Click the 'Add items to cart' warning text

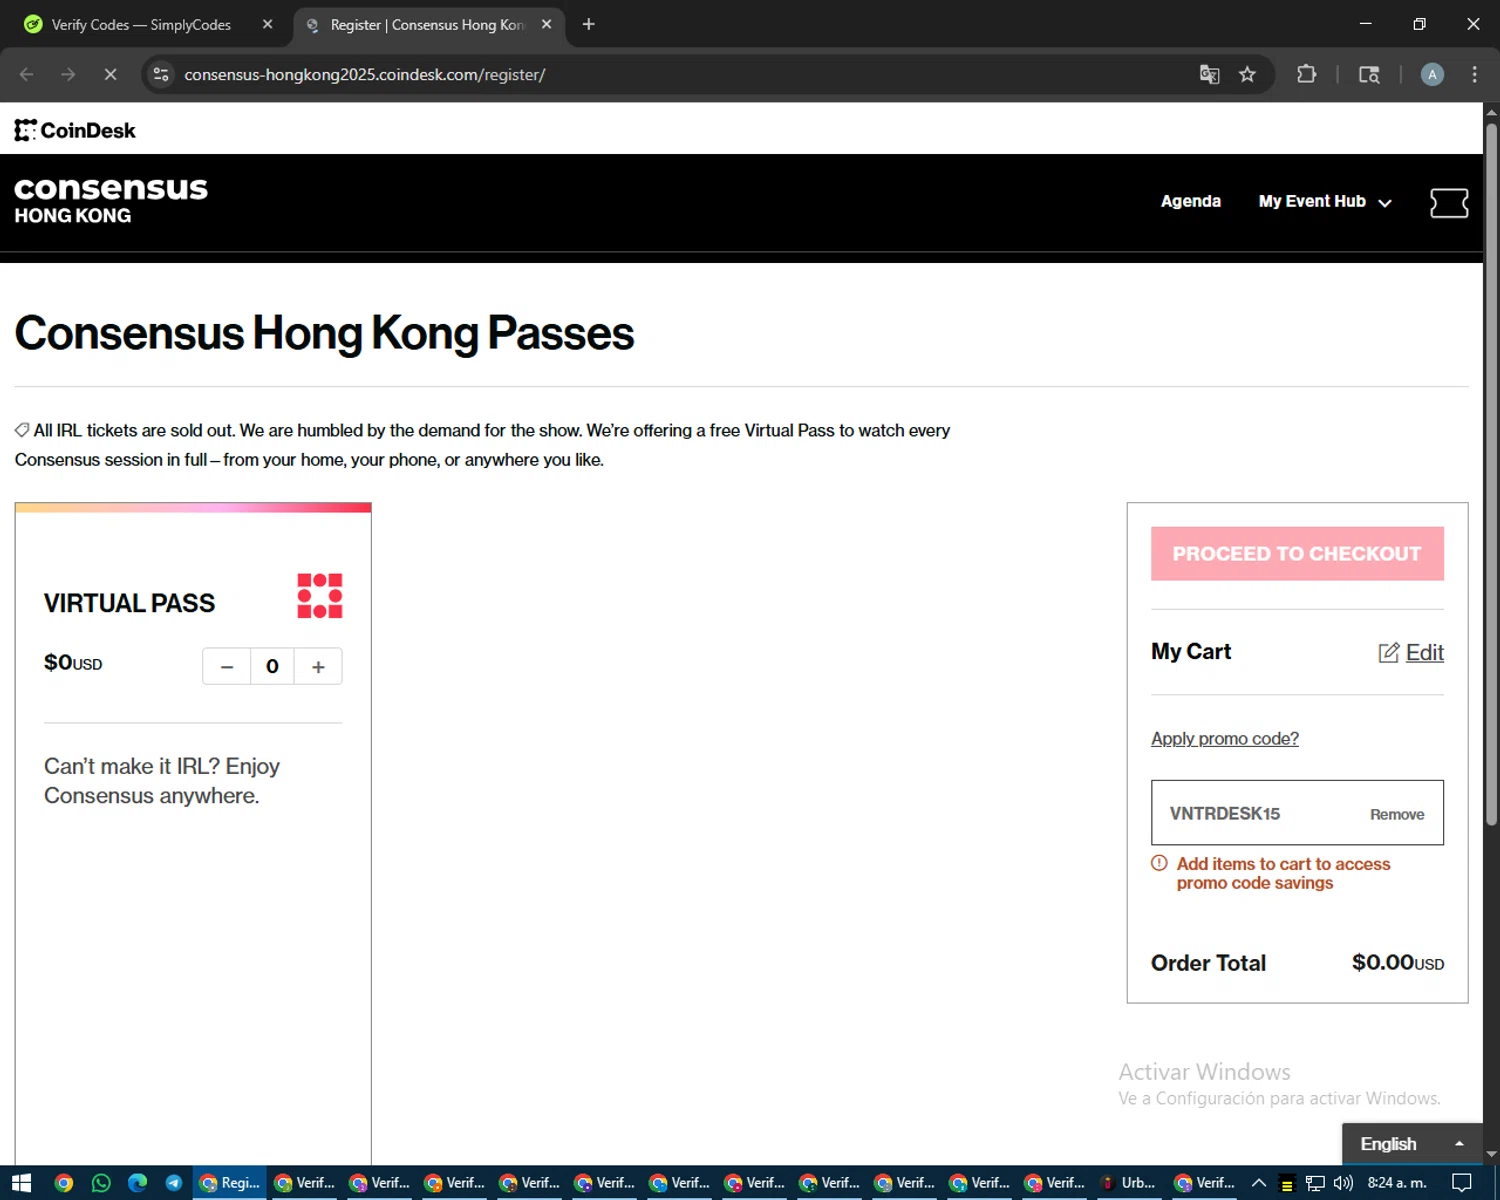click(x=1283, y=873)
